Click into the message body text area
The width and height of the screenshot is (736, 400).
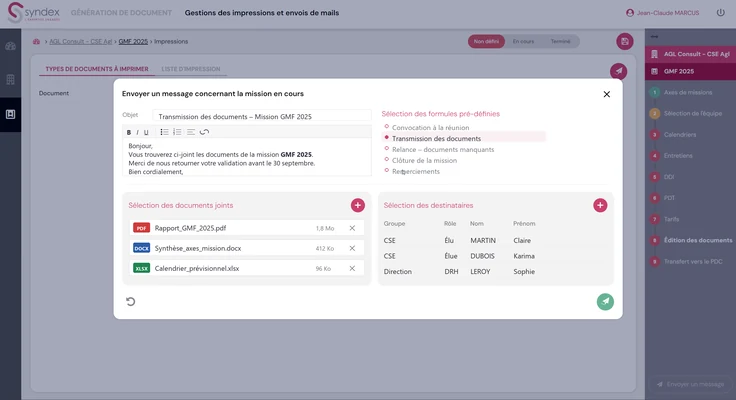click(247, 158)
